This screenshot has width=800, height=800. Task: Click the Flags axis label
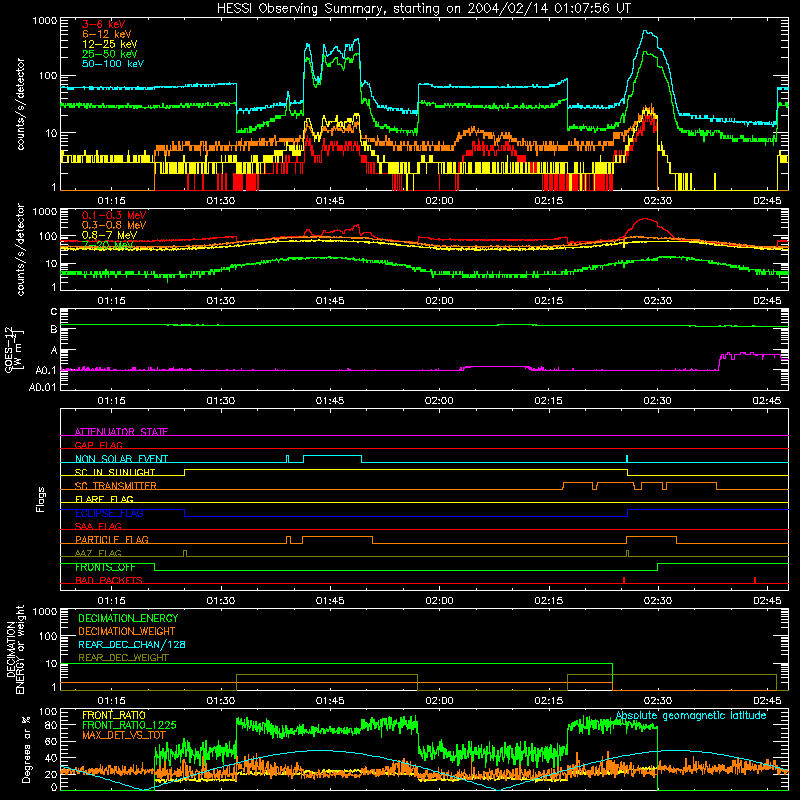click(41, 499)
